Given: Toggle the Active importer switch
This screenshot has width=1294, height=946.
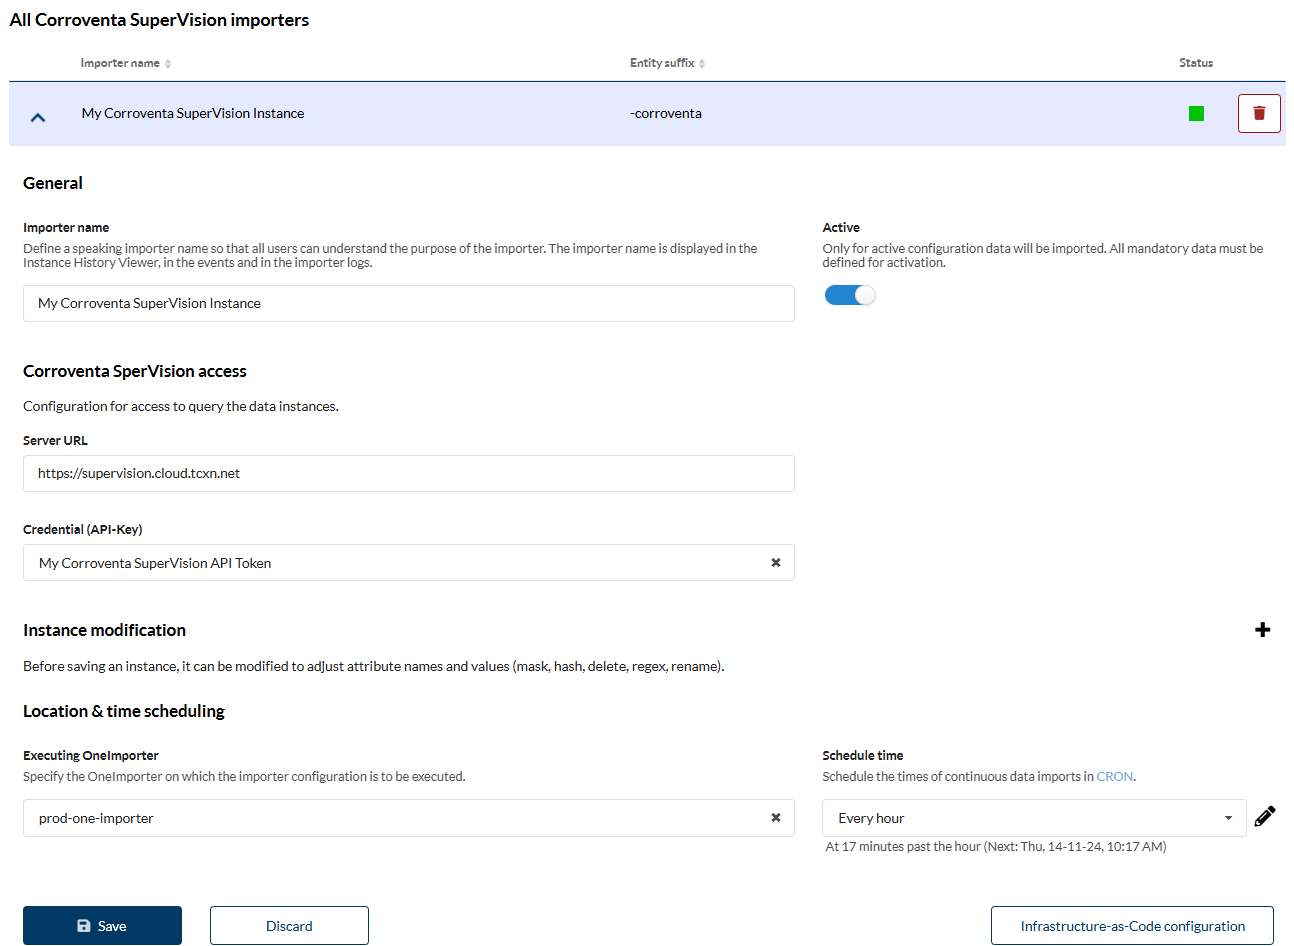Looking at the screenshot, I should [x=850, y=295].
